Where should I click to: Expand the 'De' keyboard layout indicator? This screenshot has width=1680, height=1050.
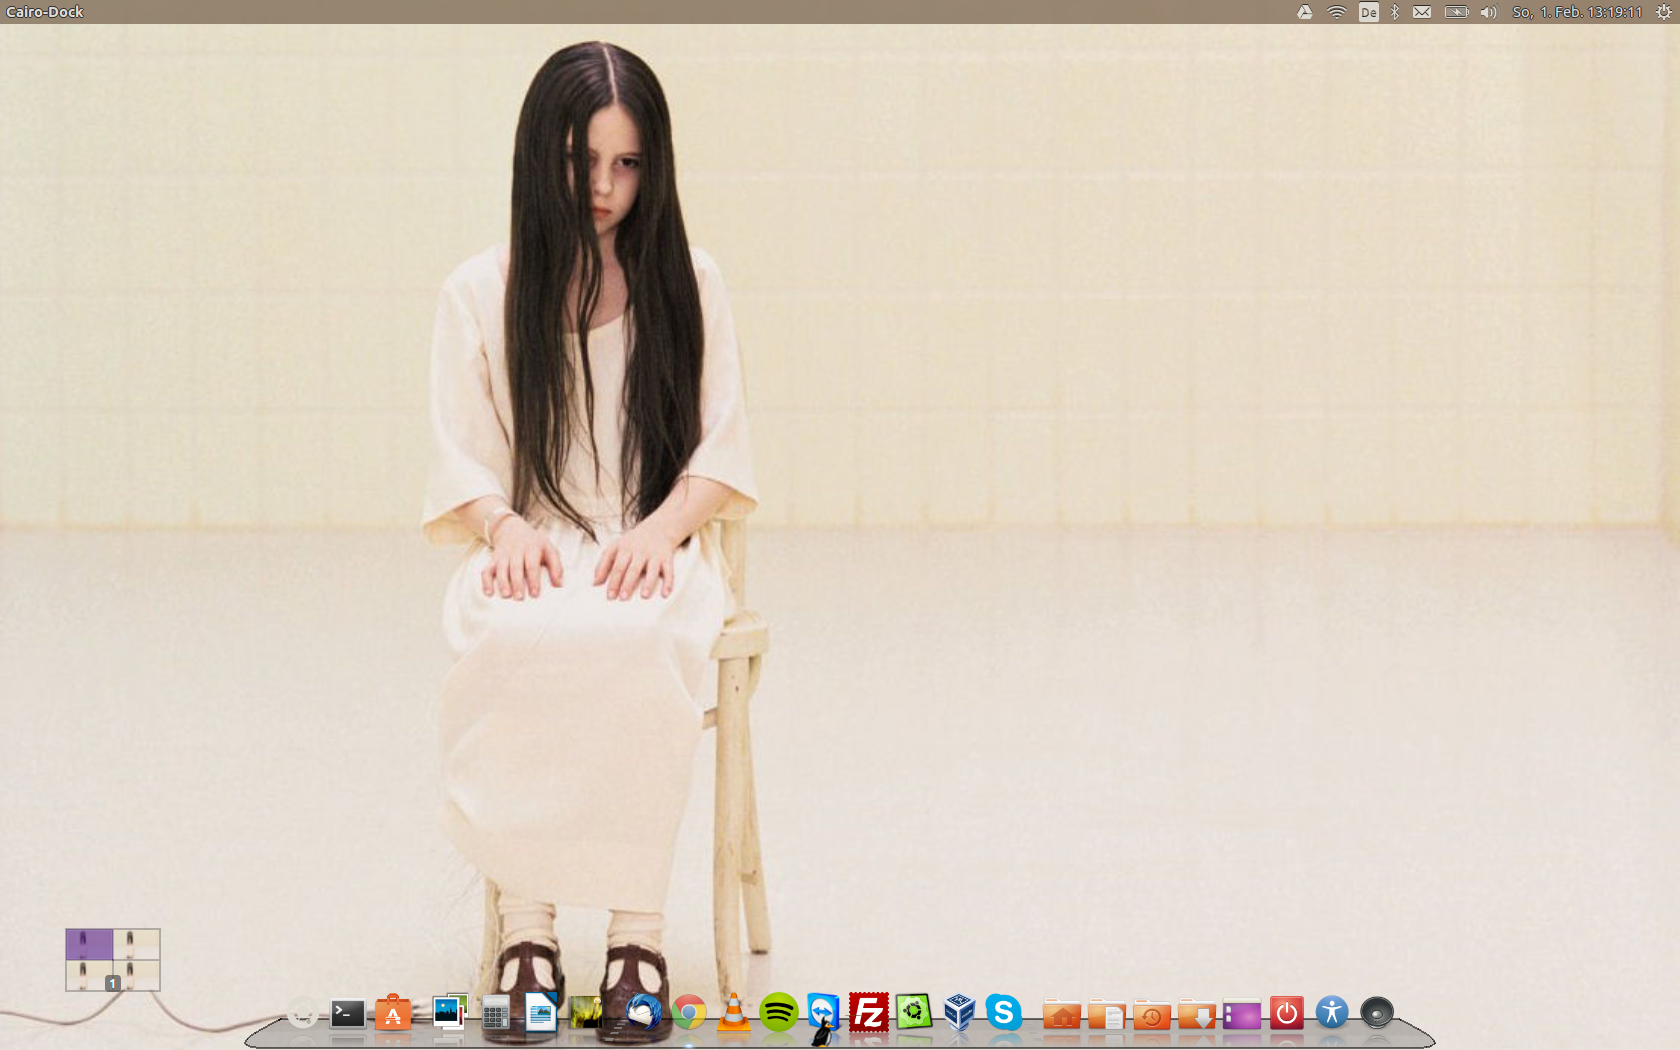[1368, 12]
